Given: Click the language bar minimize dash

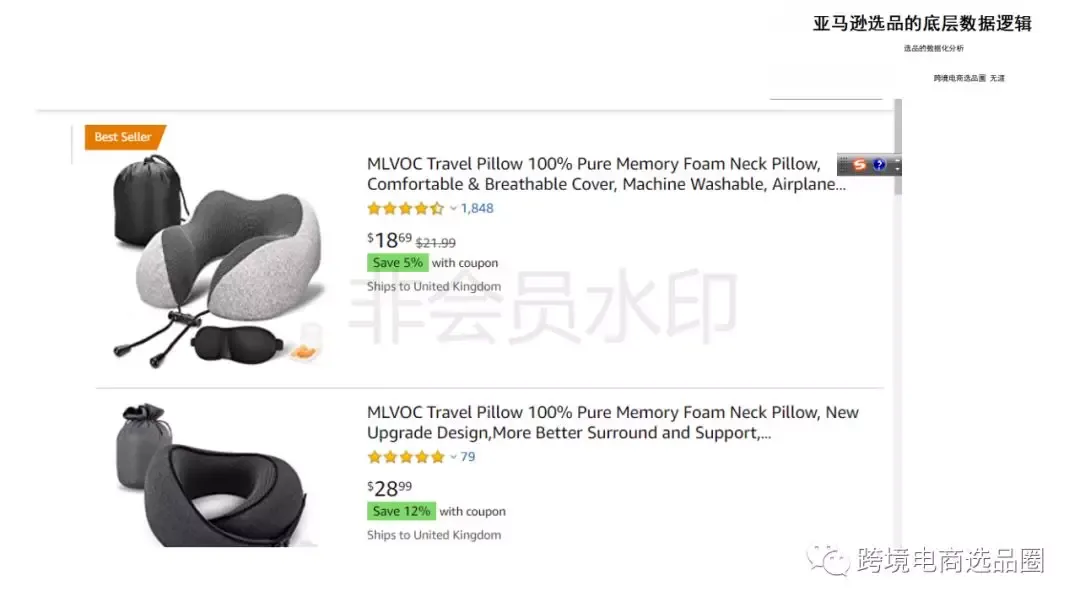Looking at the screenshot, I should click(897, 160).
